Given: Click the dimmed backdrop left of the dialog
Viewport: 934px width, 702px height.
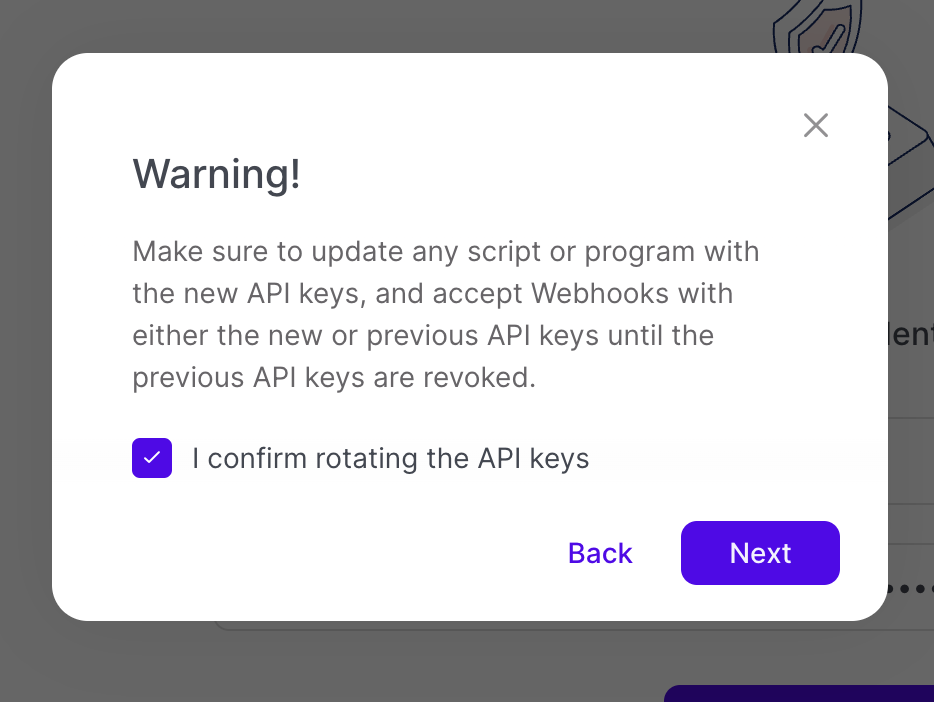Looking at the screenshot, I should coord(25,350).
